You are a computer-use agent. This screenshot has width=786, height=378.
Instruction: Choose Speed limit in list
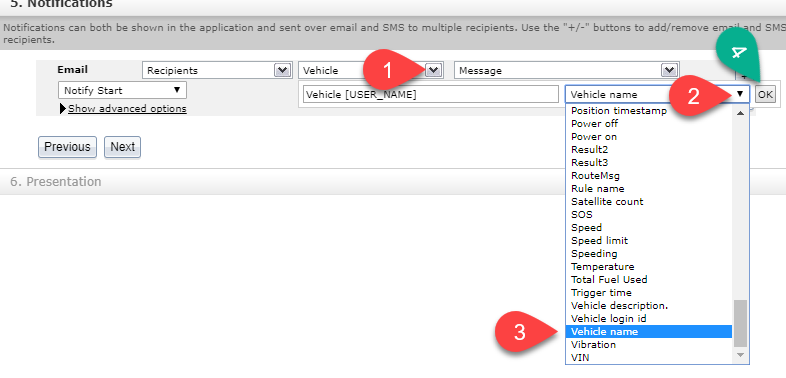coord(649,241)
